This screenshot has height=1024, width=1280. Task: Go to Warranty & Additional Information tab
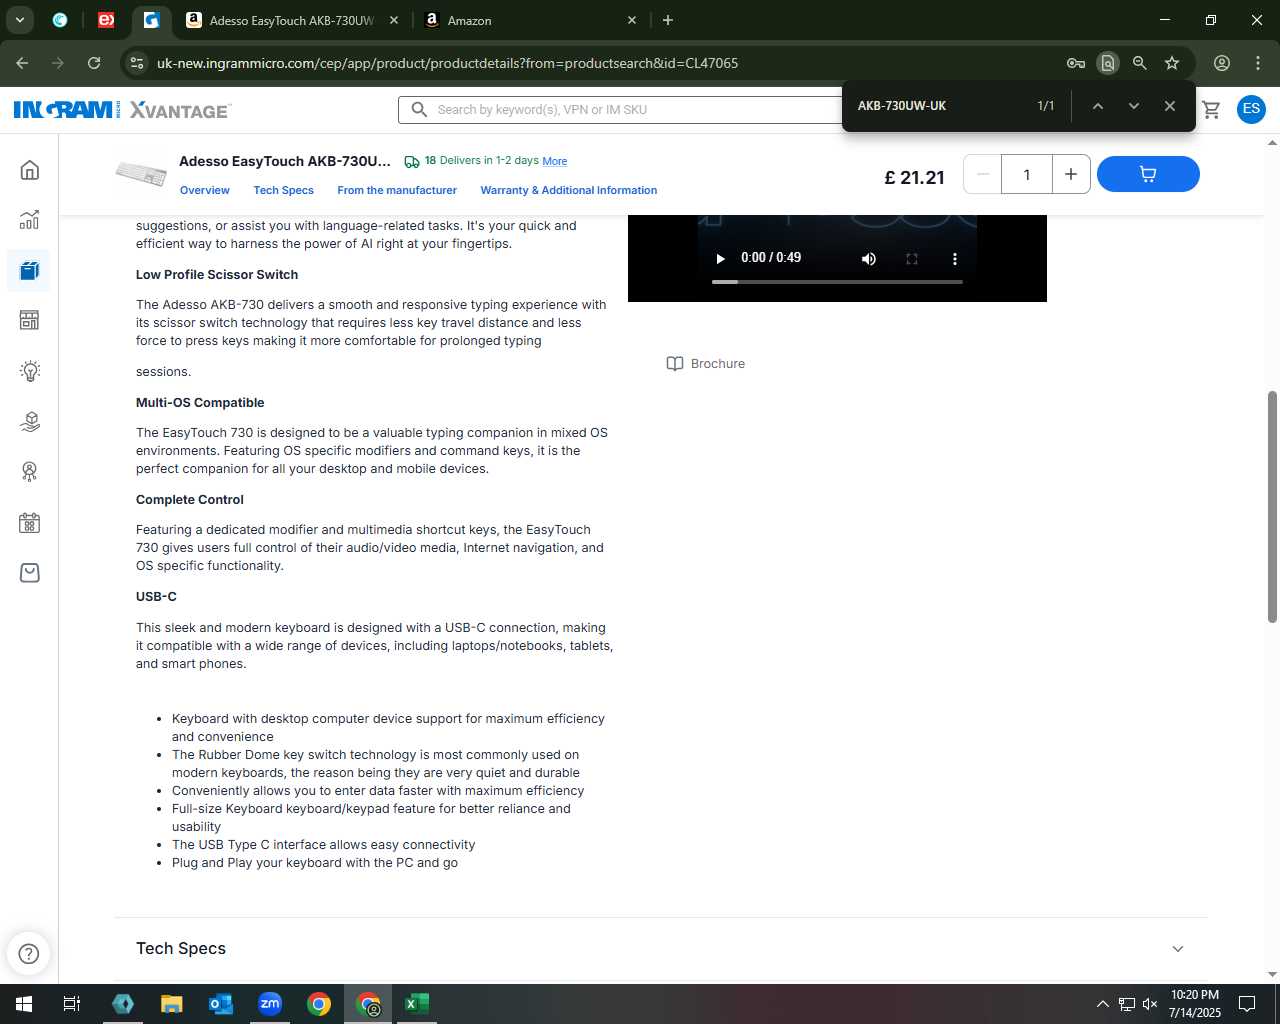click(569, 190)
